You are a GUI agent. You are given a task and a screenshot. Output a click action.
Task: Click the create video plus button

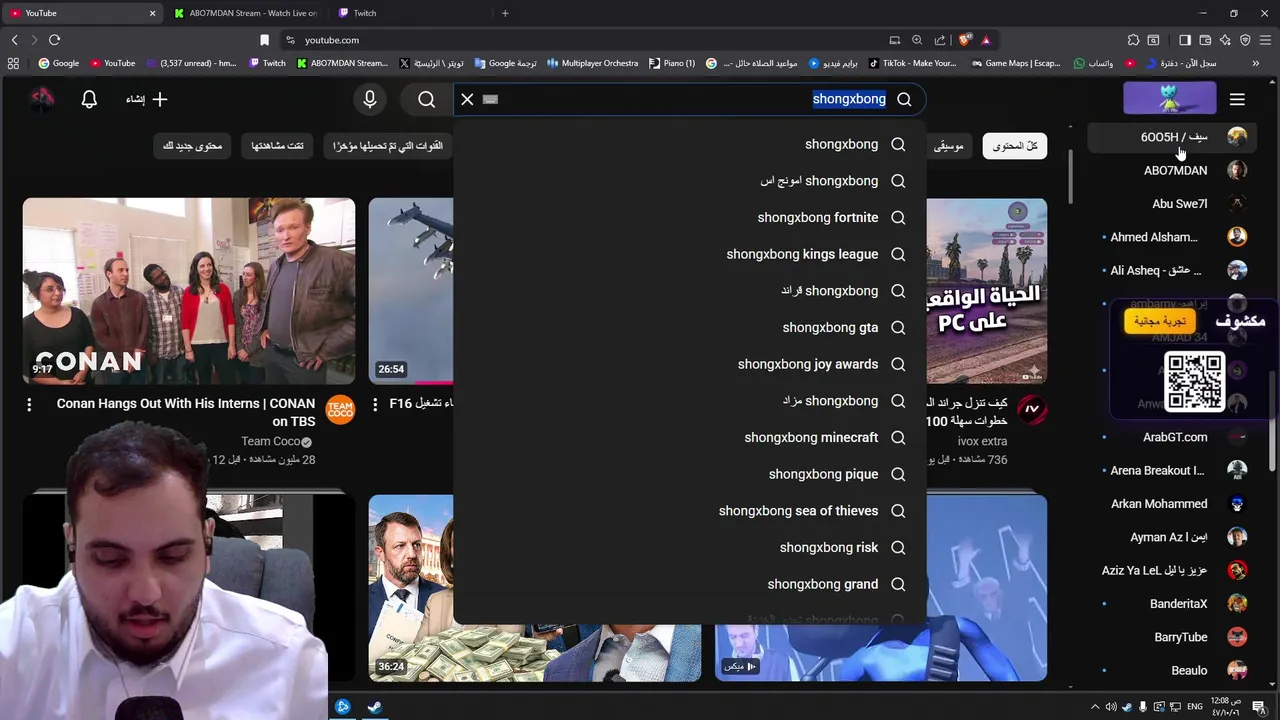tap(147, 99)
